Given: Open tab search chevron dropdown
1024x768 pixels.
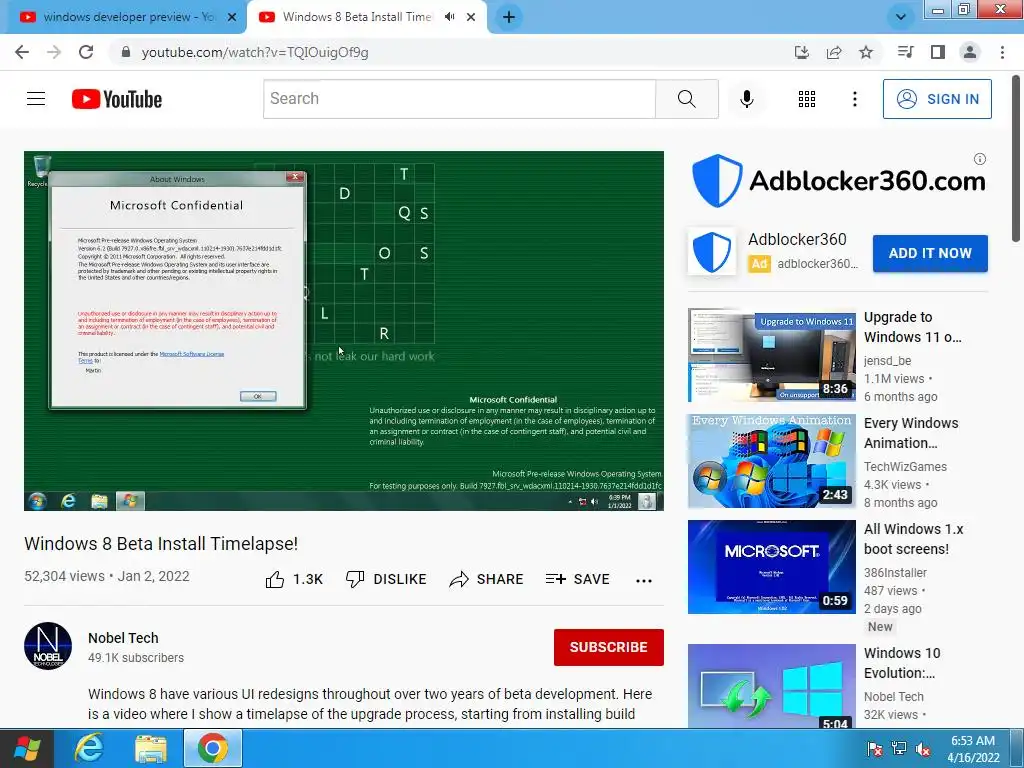Looking at the screenshot, I should point(901,17).
